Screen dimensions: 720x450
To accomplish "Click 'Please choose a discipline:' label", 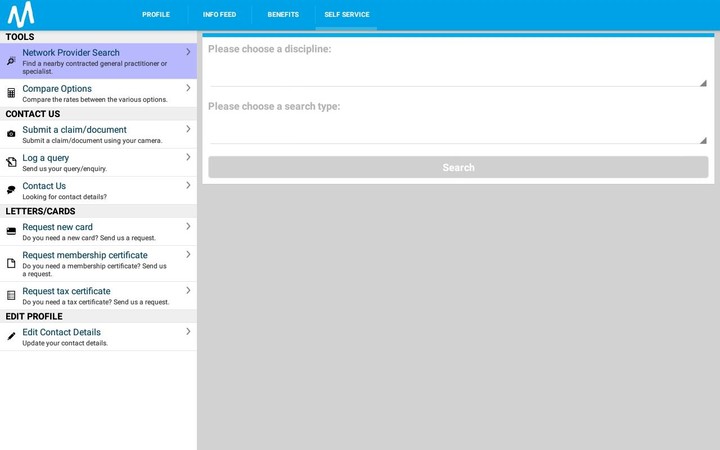I will pyautogui.click(x=270, y=49).
